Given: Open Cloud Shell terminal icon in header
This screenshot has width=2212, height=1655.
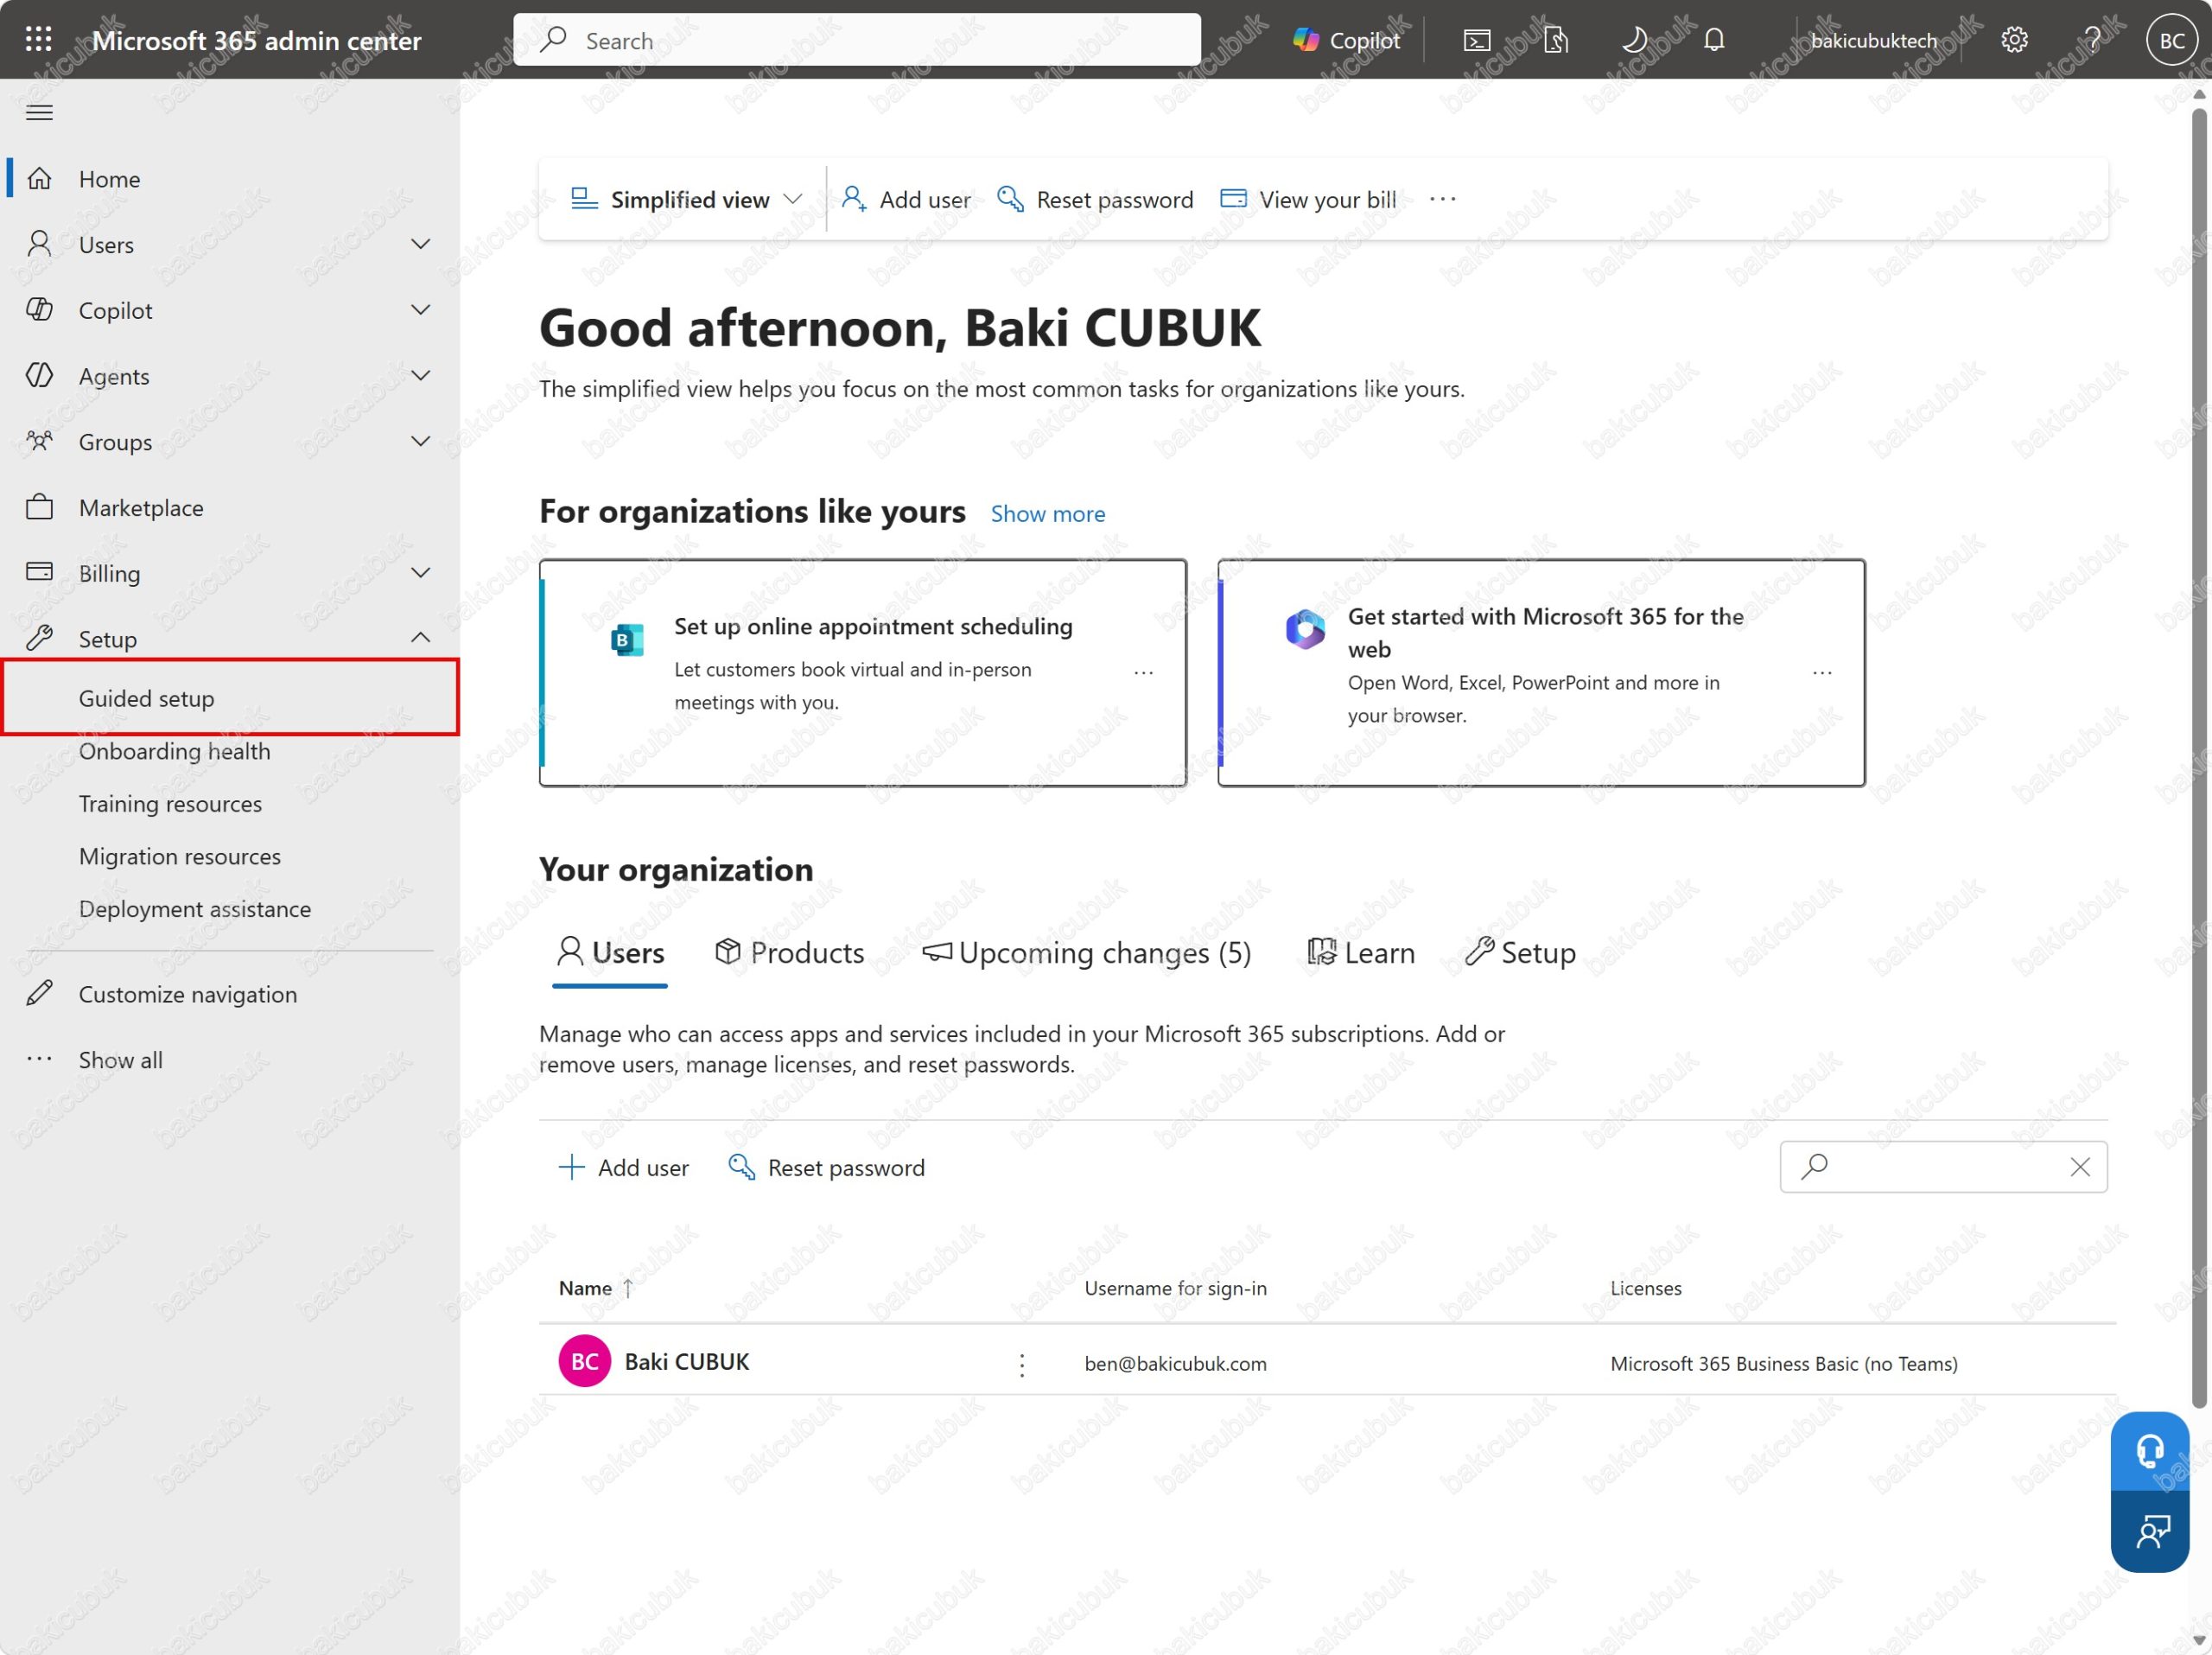Looking at the screenshot, I should click(1477, 40).
